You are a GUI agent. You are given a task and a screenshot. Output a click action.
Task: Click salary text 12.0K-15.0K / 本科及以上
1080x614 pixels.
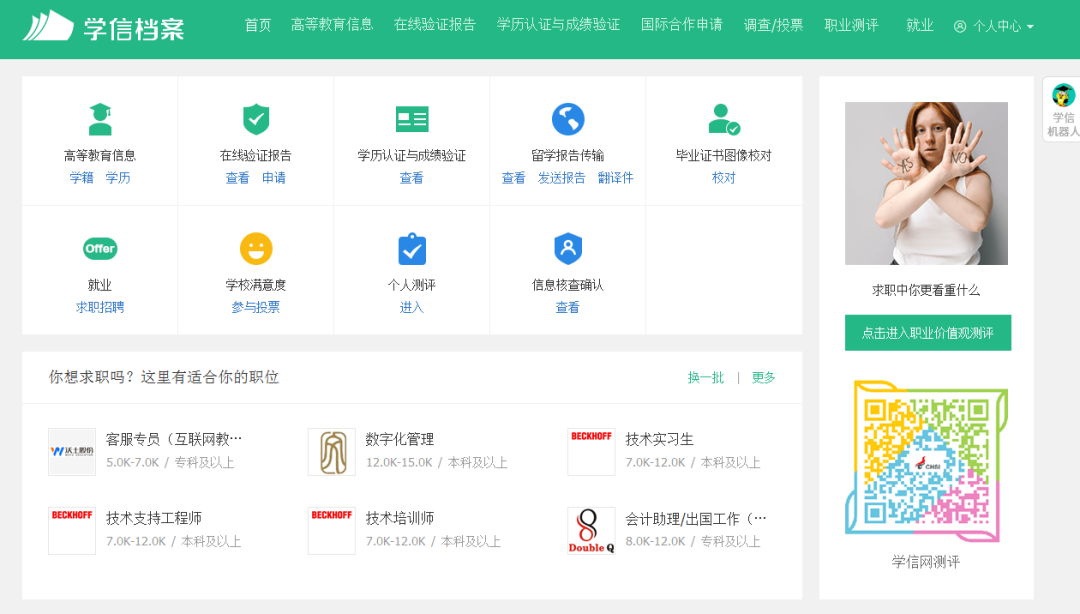(x=437, y=462)
